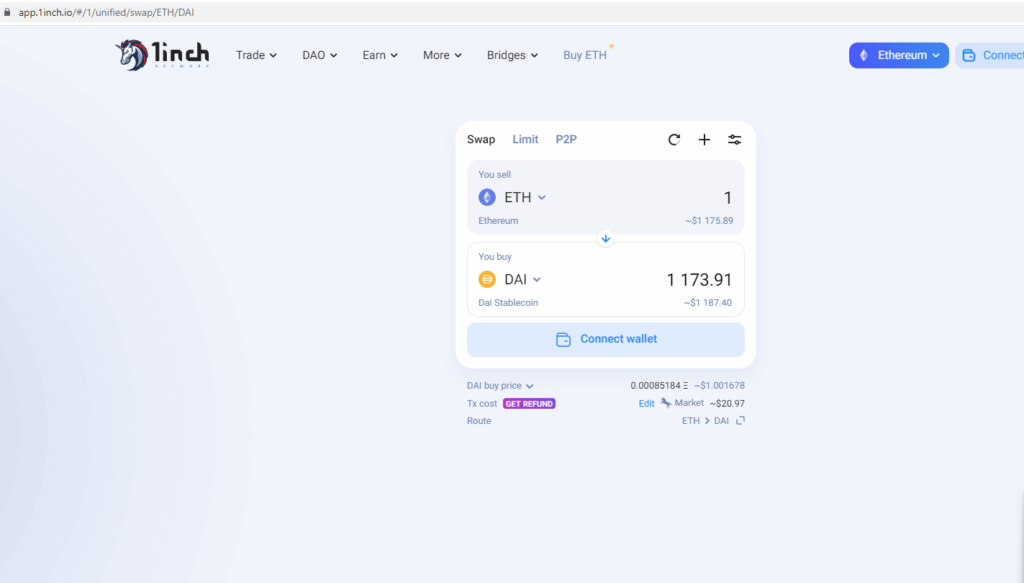Click Edit next to Tx cost
Screen dimensions: 1024x583
point(647,403)
